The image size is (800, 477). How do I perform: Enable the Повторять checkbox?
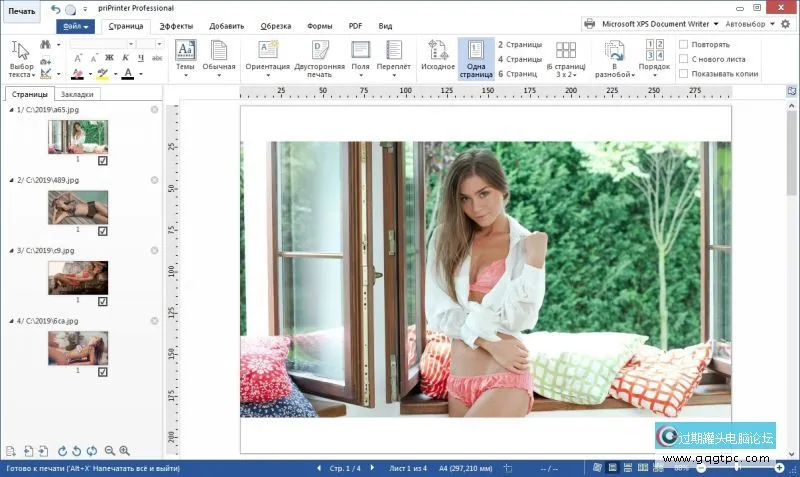pyautogui.click(x=684, y=44)
